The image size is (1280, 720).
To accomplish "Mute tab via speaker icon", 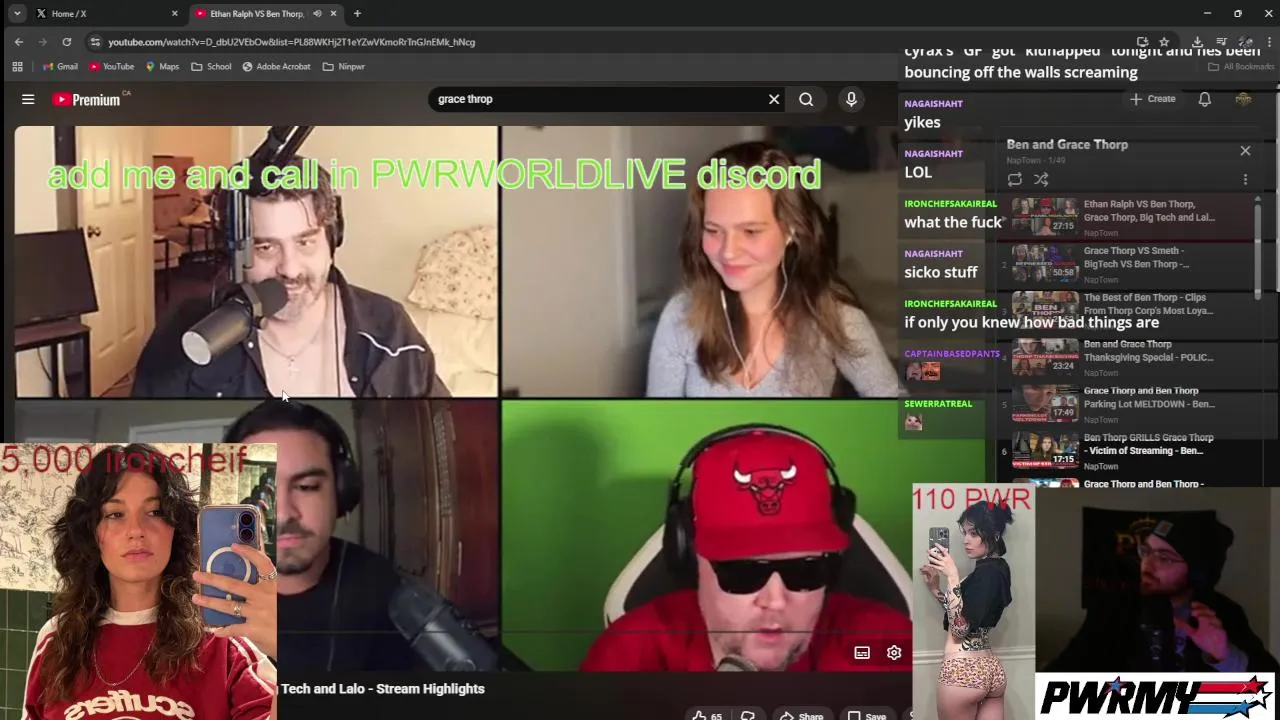I will pos(317,14).
